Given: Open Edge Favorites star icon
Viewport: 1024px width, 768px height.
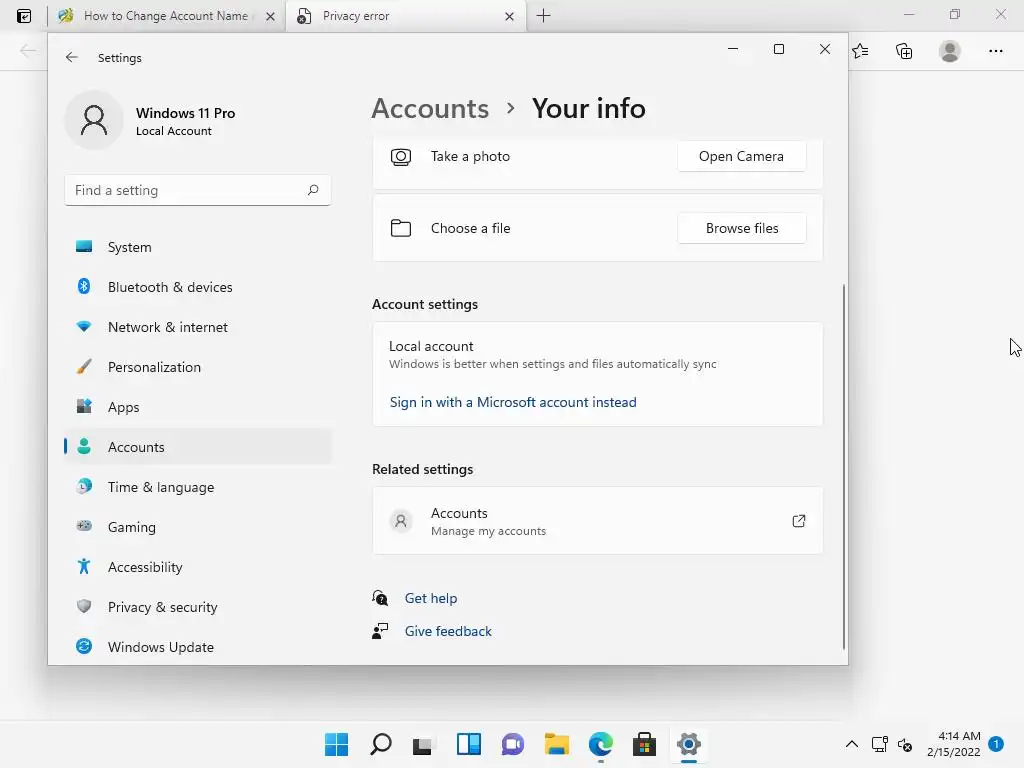Looking at the screenshot, I should 860,51.
